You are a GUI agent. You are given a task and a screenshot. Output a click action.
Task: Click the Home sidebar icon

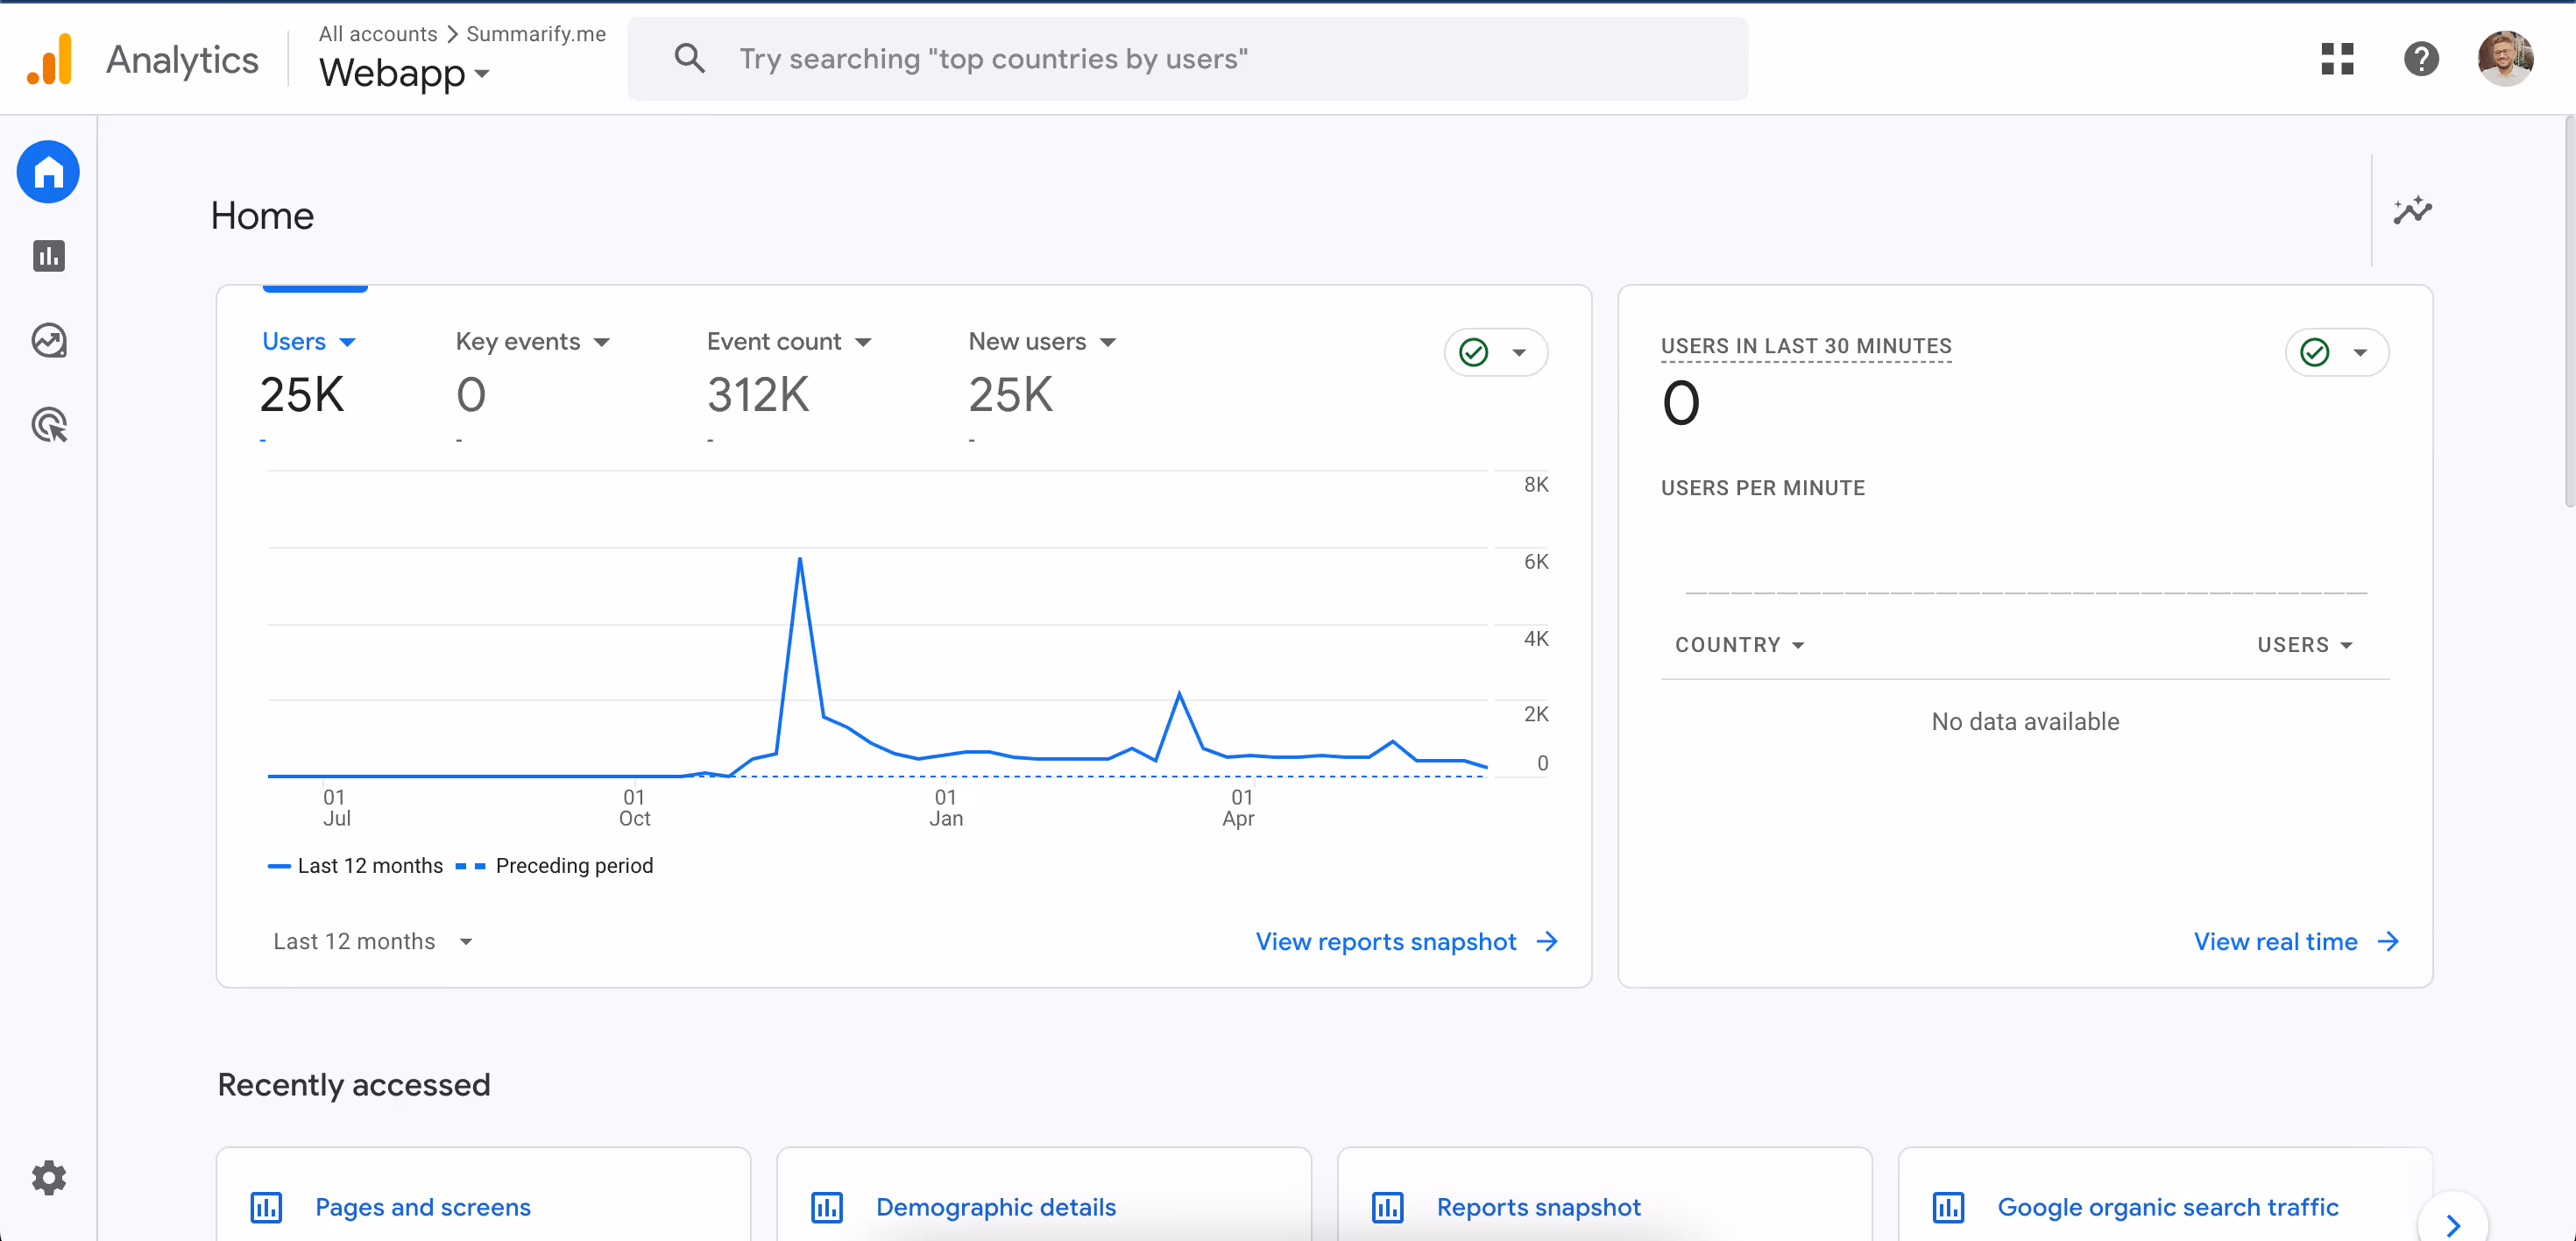[x=48, y=172]
